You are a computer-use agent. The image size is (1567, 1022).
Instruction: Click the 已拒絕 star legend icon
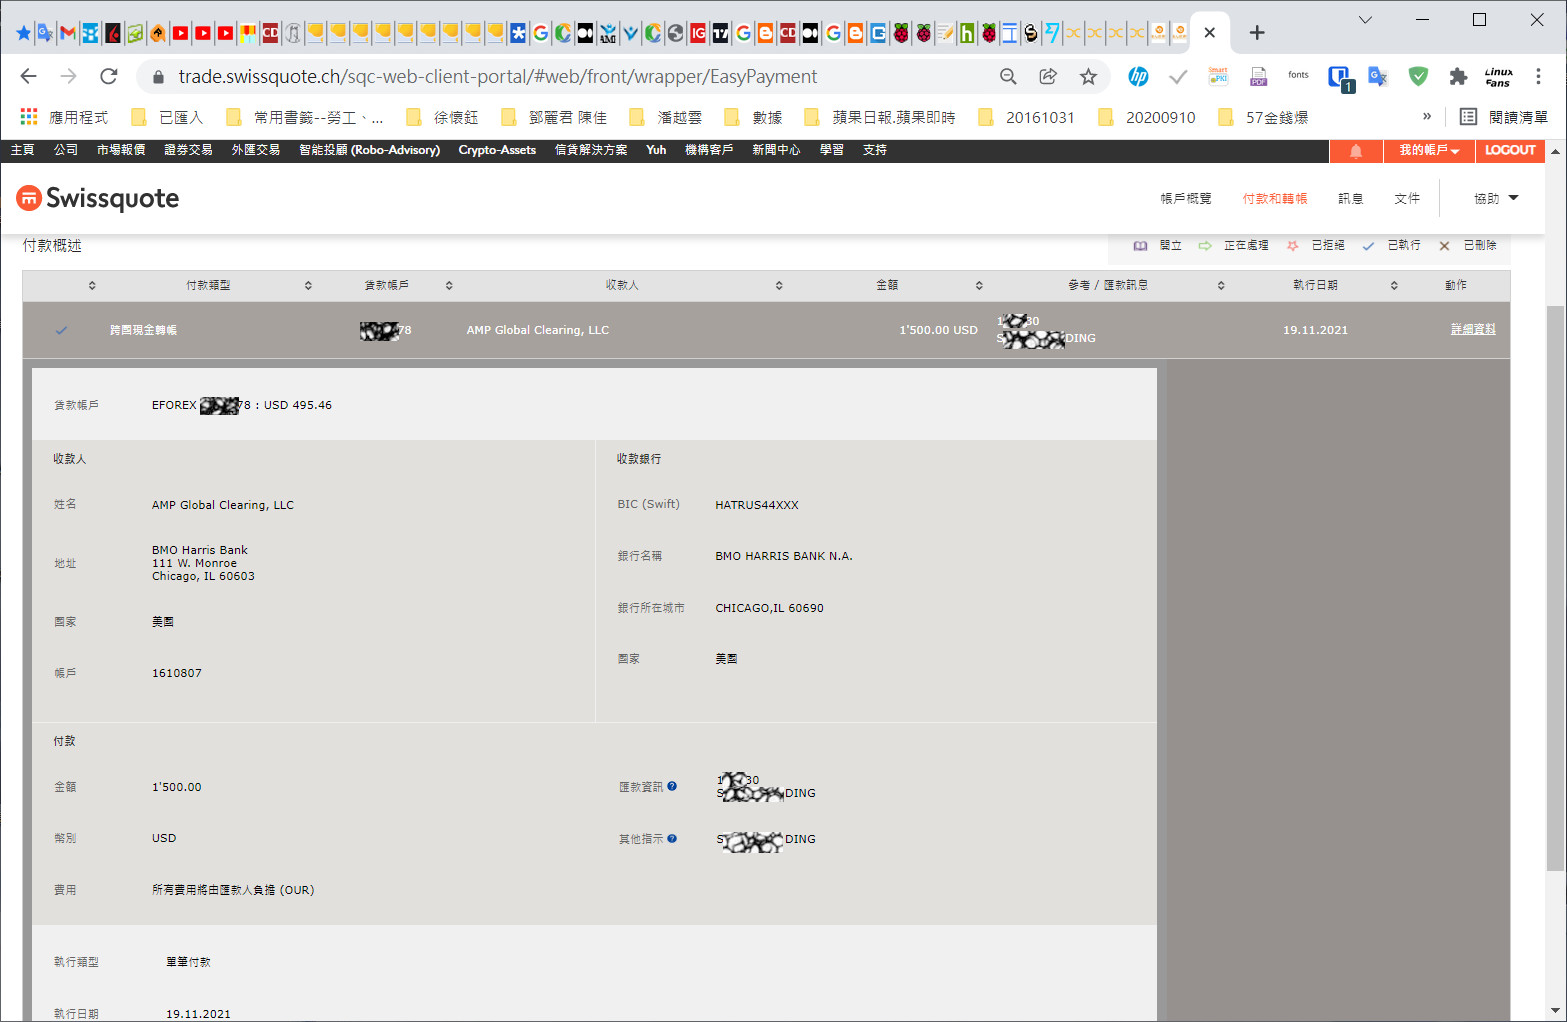pyautogui.click(x=1292, y=246)
